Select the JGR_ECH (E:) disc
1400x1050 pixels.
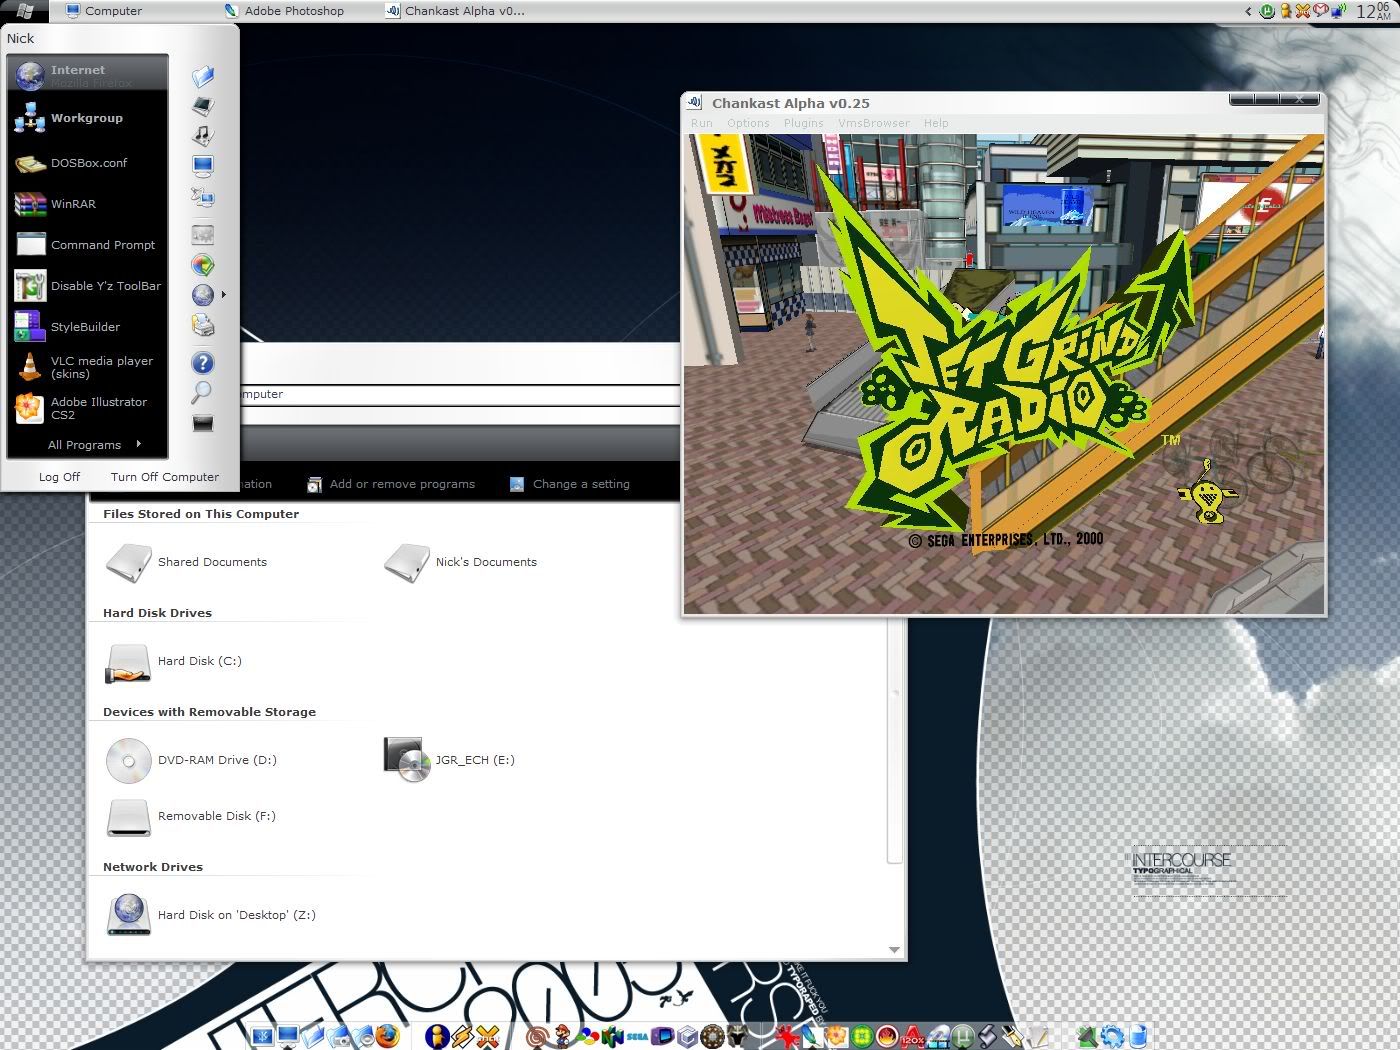(x=450, y=760)
